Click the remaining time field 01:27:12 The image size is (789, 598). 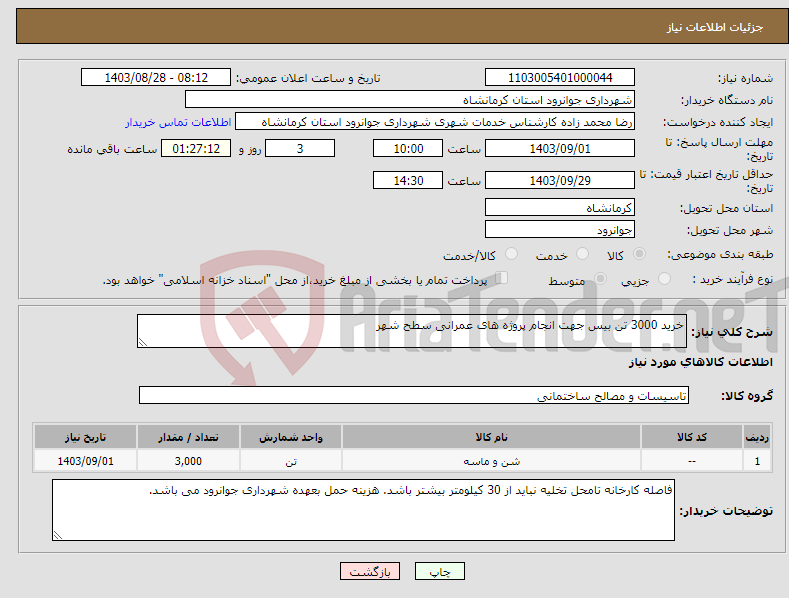[196, 148]
